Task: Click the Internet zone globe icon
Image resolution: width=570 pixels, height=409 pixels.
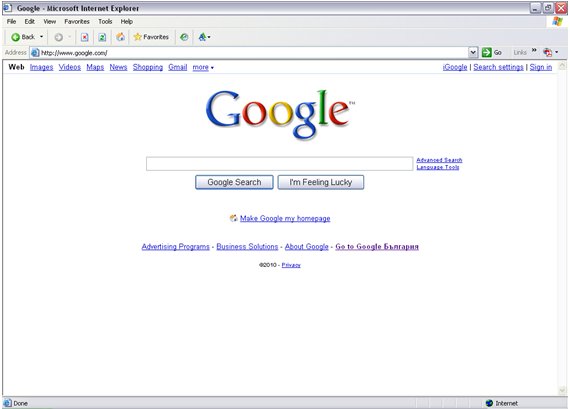Action: tap(489, 403)
